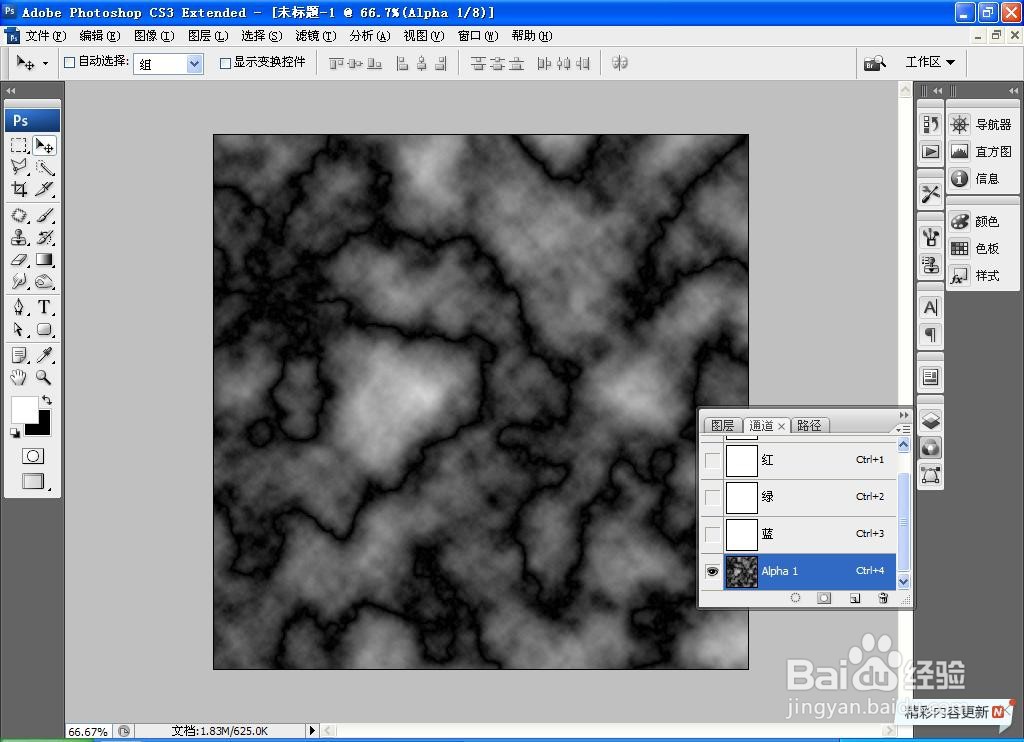Image resolution: width=1024 pixels, height=742 pixels.
Task: Show the 蓝 channel visibility
Action: coord(712,534)
